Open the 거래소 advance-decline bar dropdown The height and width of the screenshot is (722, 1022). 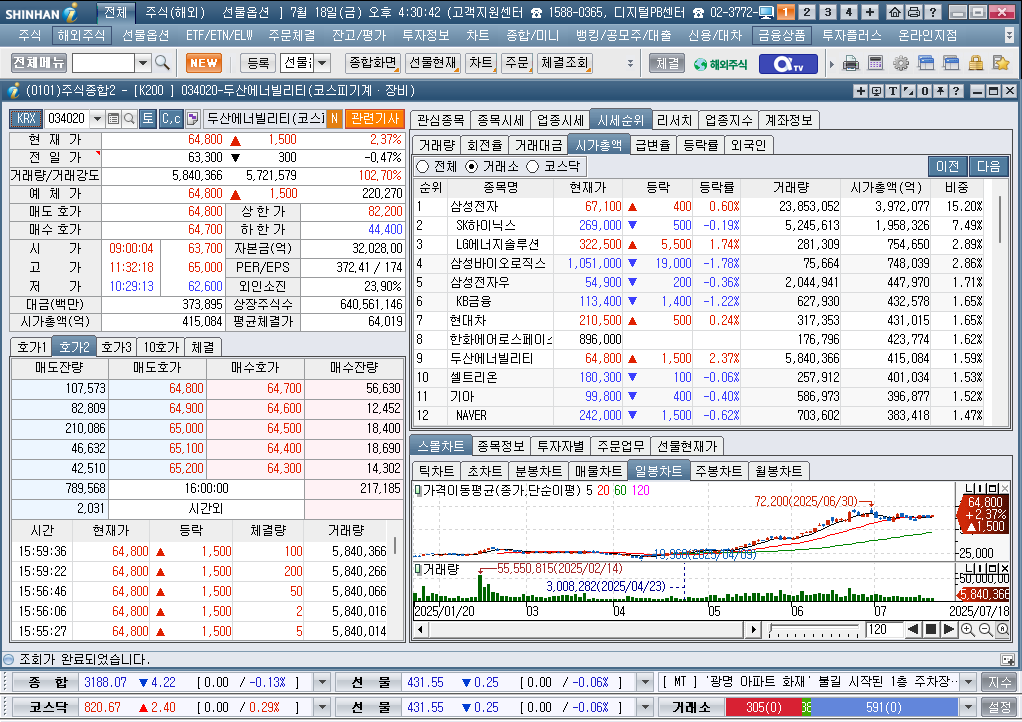tap(969, 707)
